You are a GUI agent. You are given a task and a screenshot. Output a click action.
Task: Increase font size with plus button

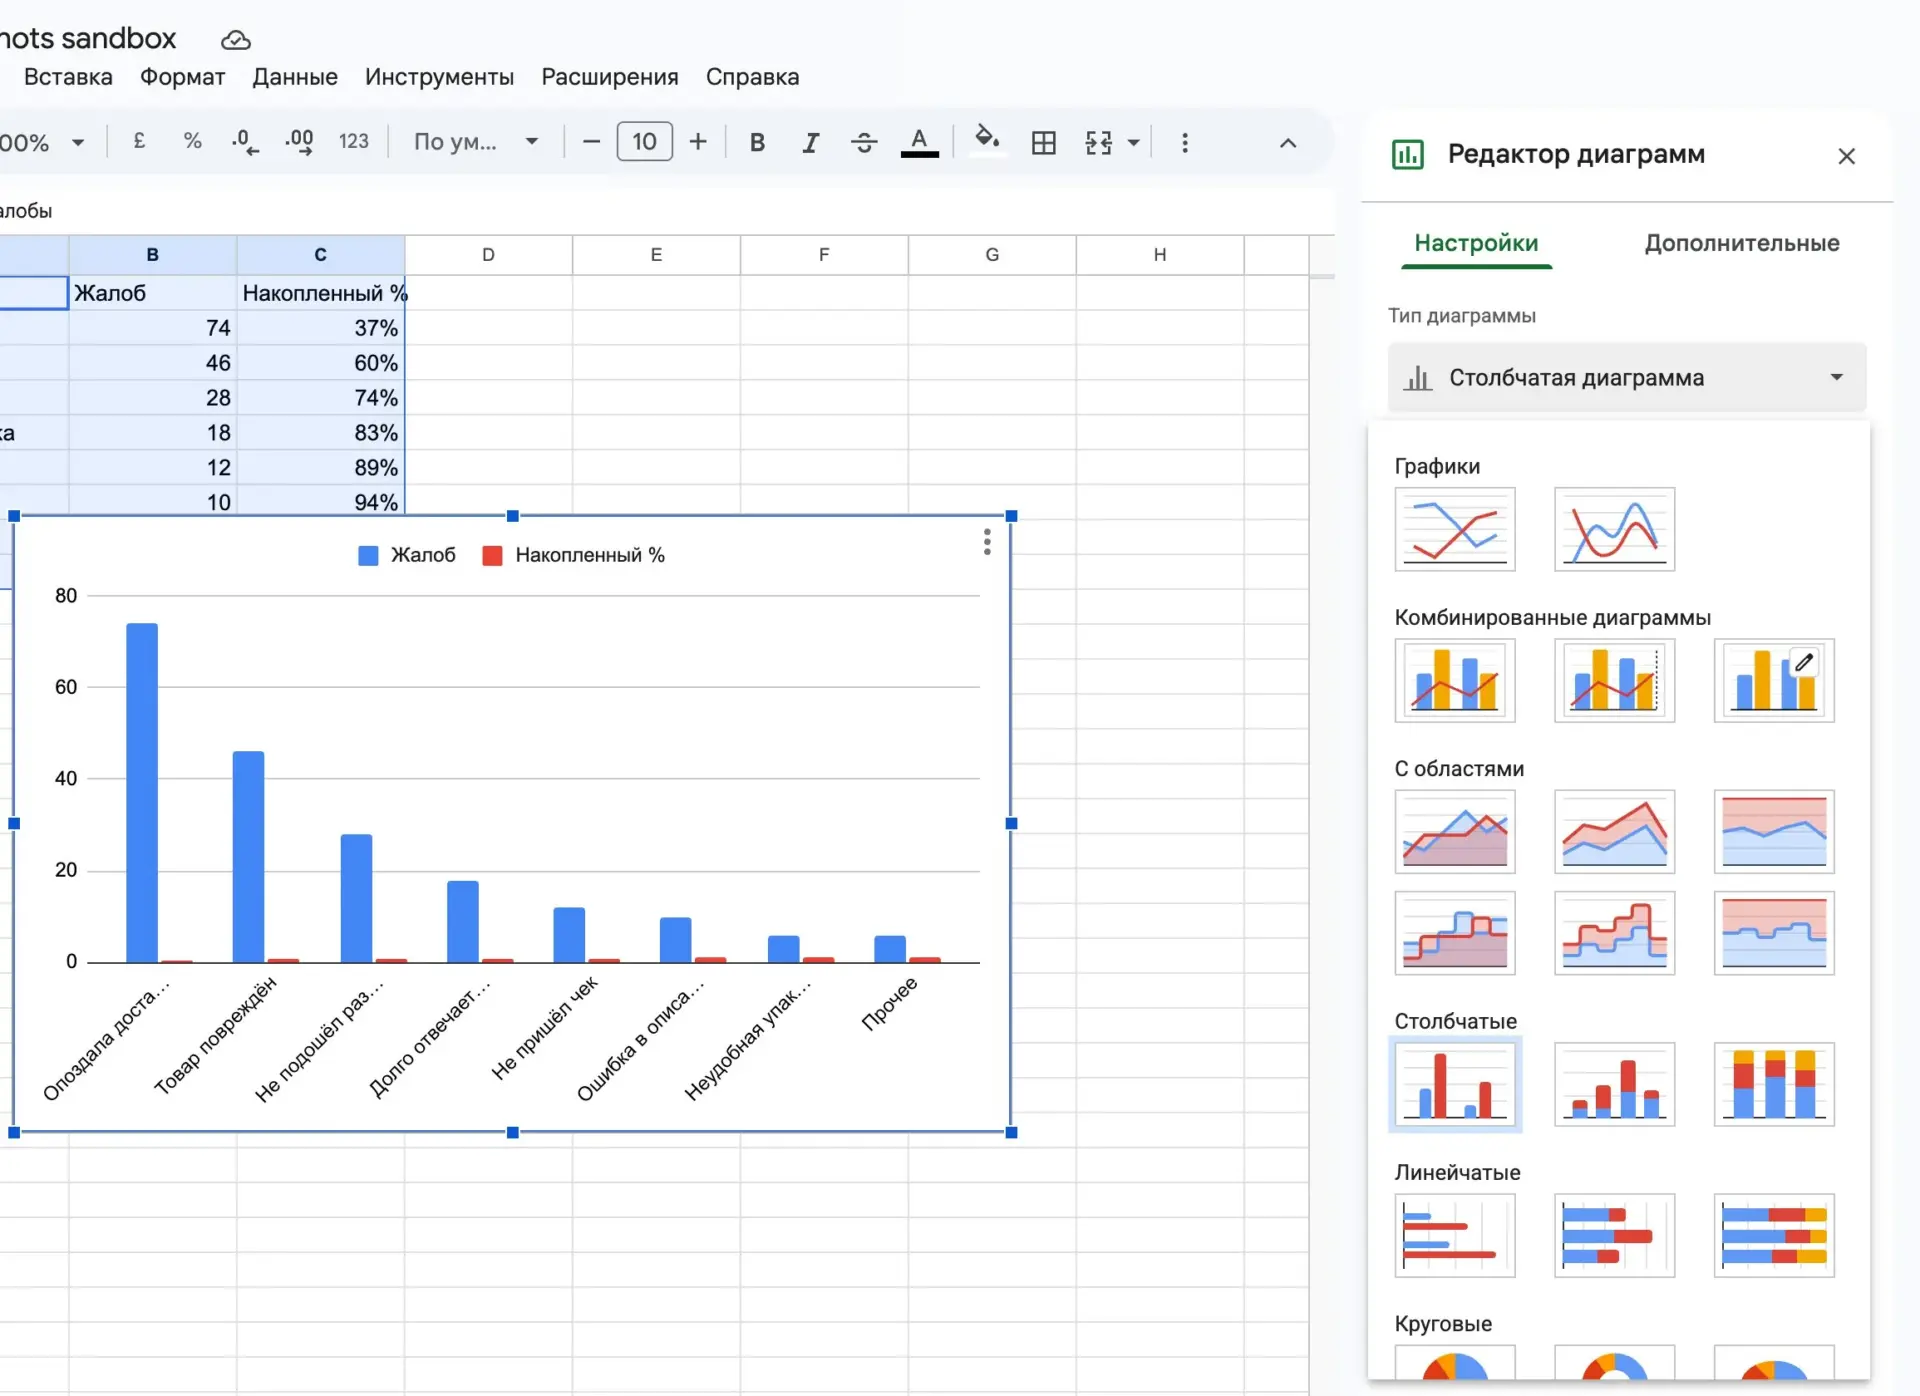698,142
